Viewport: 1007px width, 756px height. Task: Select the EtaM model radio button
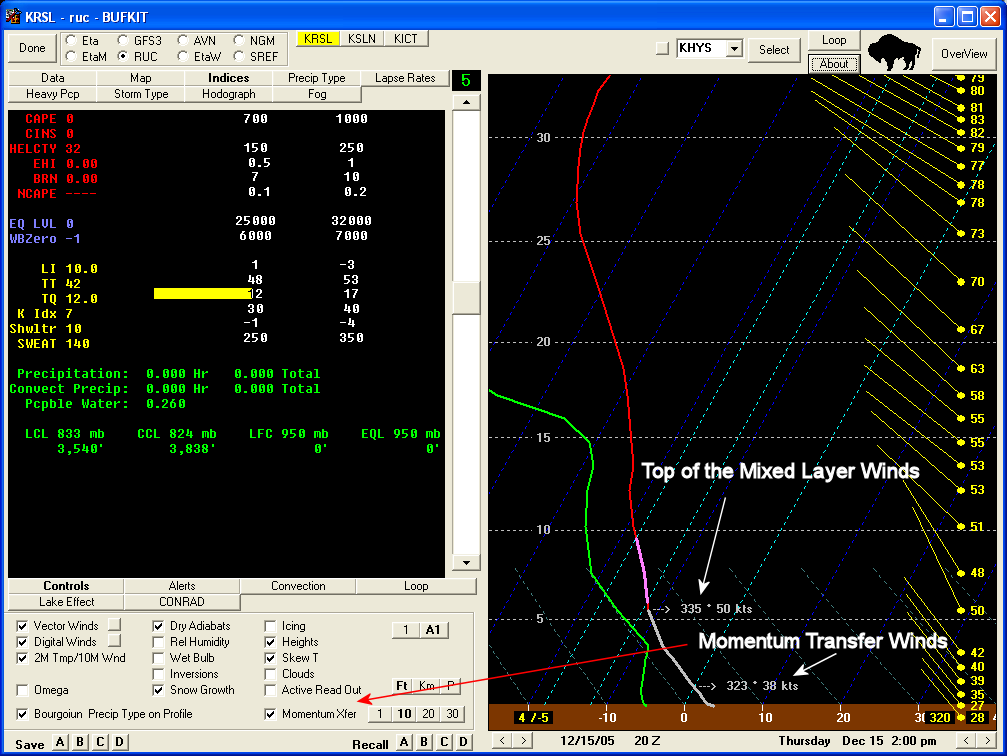(x=71, y=57)
